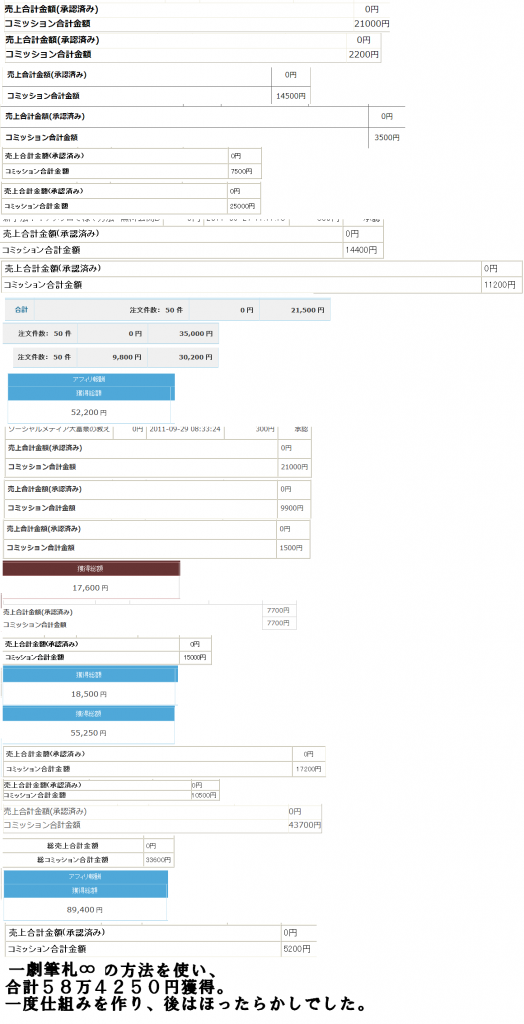Image resolution: width=524 pixels, height=1024 pixels.
Task: Click the 獲得総額 header above 55,250円
Action: tap(88, 713)
